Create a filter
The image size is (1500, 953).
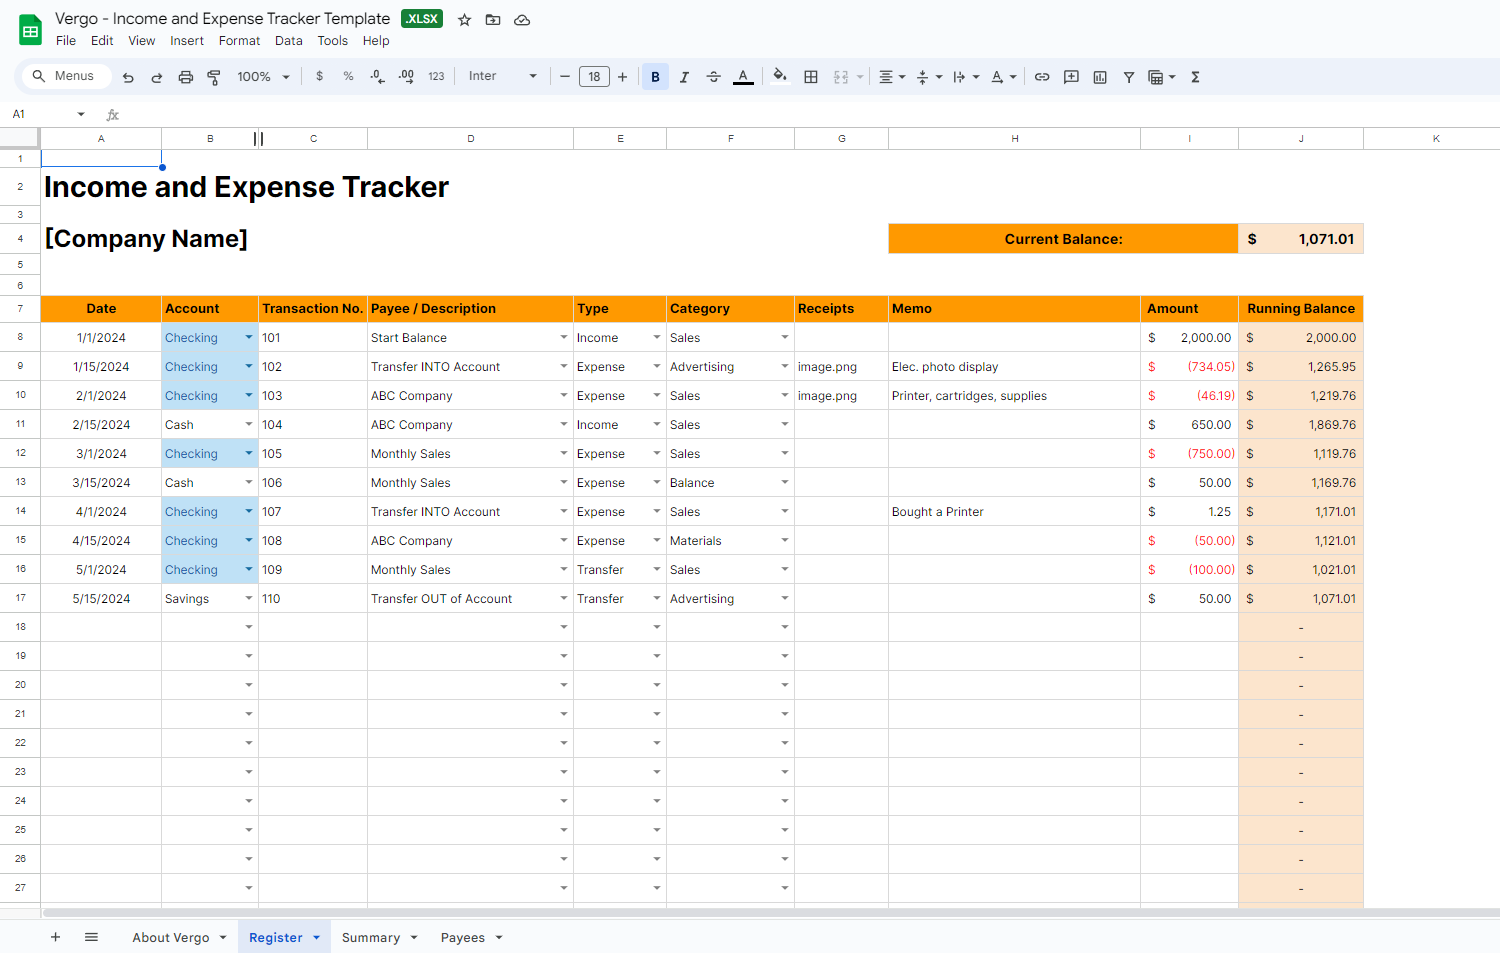(x=1128, y=76)
